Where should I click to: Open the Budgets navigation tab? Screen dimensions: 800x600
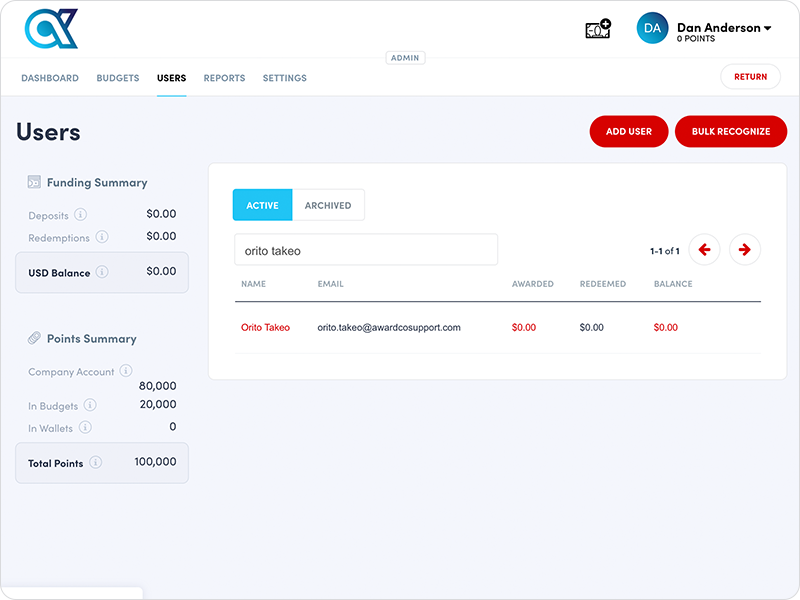click(x=118, y=78)
